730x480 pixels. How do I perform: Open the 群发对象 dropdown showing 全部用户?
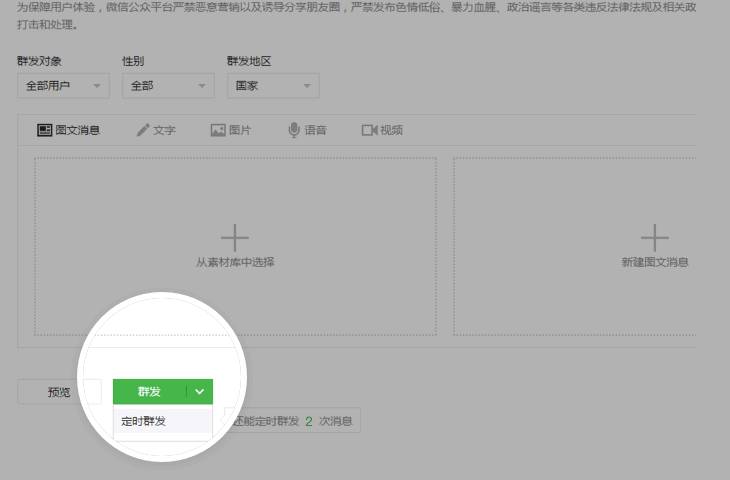tap(63, 86)
